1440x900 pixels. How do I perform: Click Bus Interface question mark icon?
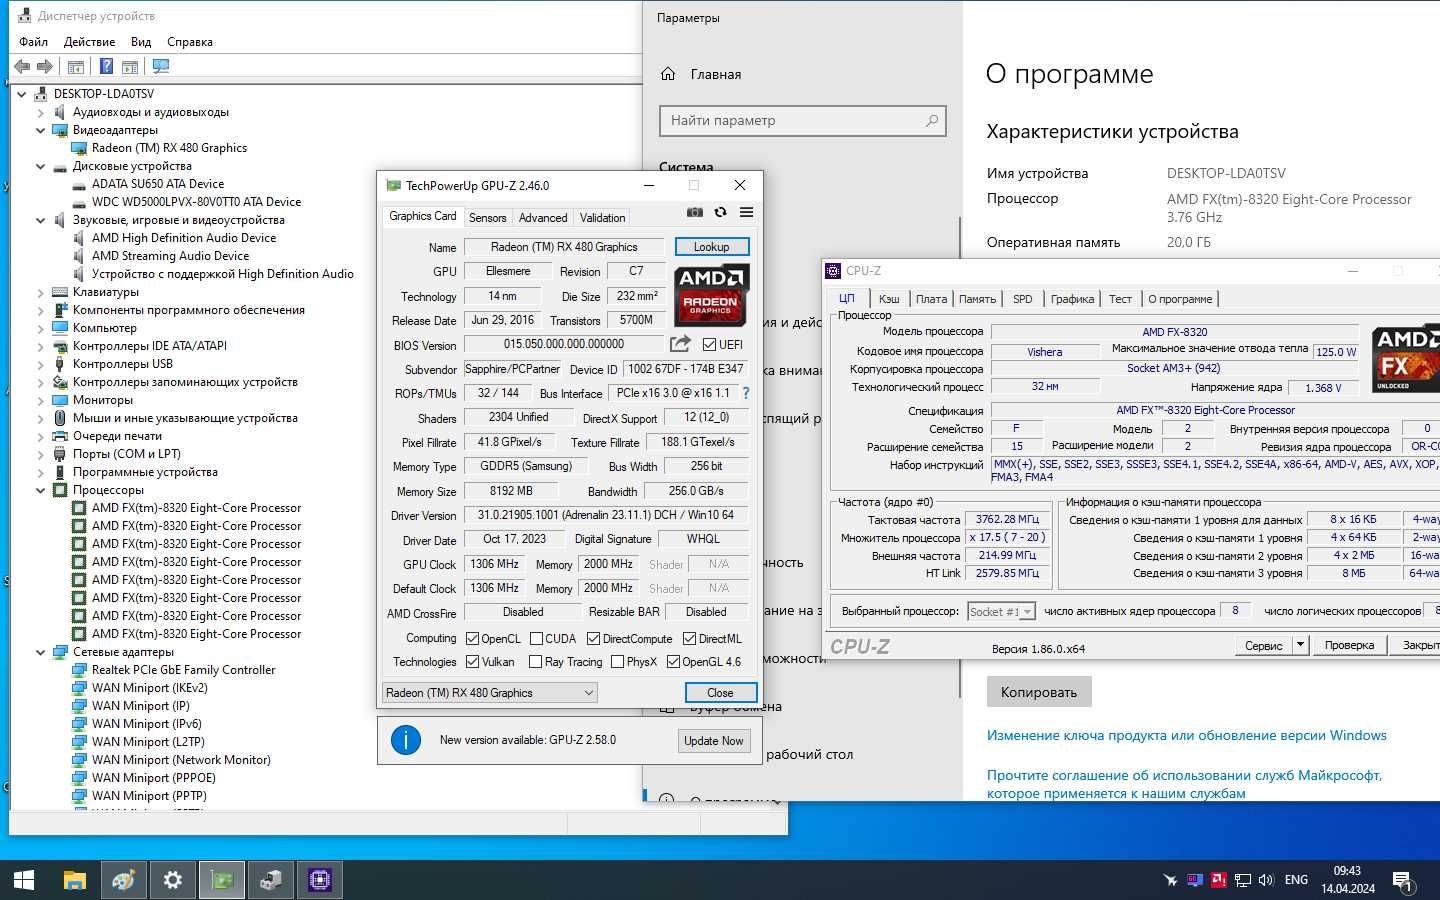pos(746,393)
